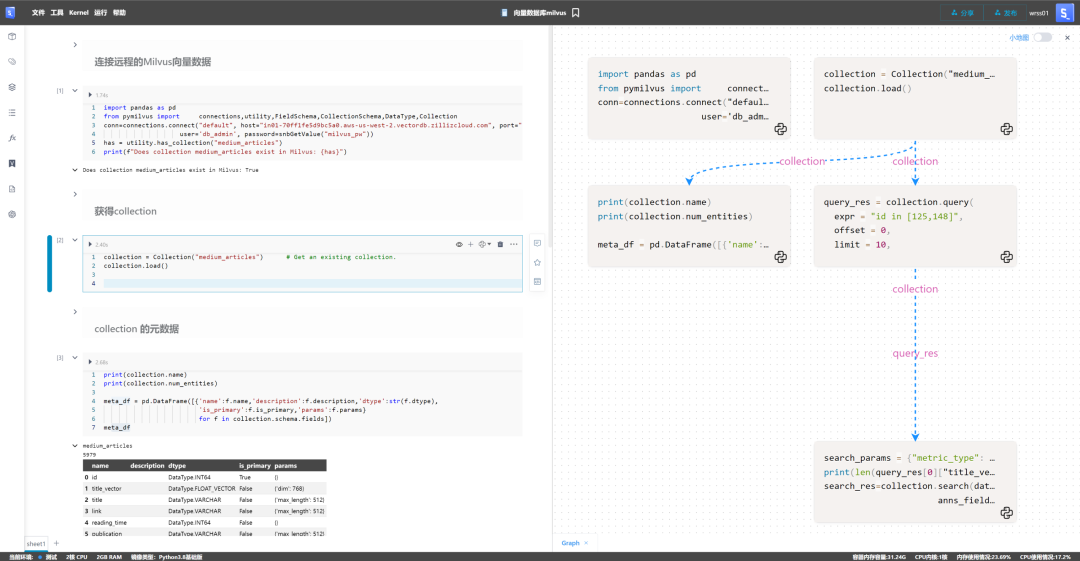Open the bookmark panel icon in the left sidebar
Screen dimensions: 1080x561
point(12,163)
